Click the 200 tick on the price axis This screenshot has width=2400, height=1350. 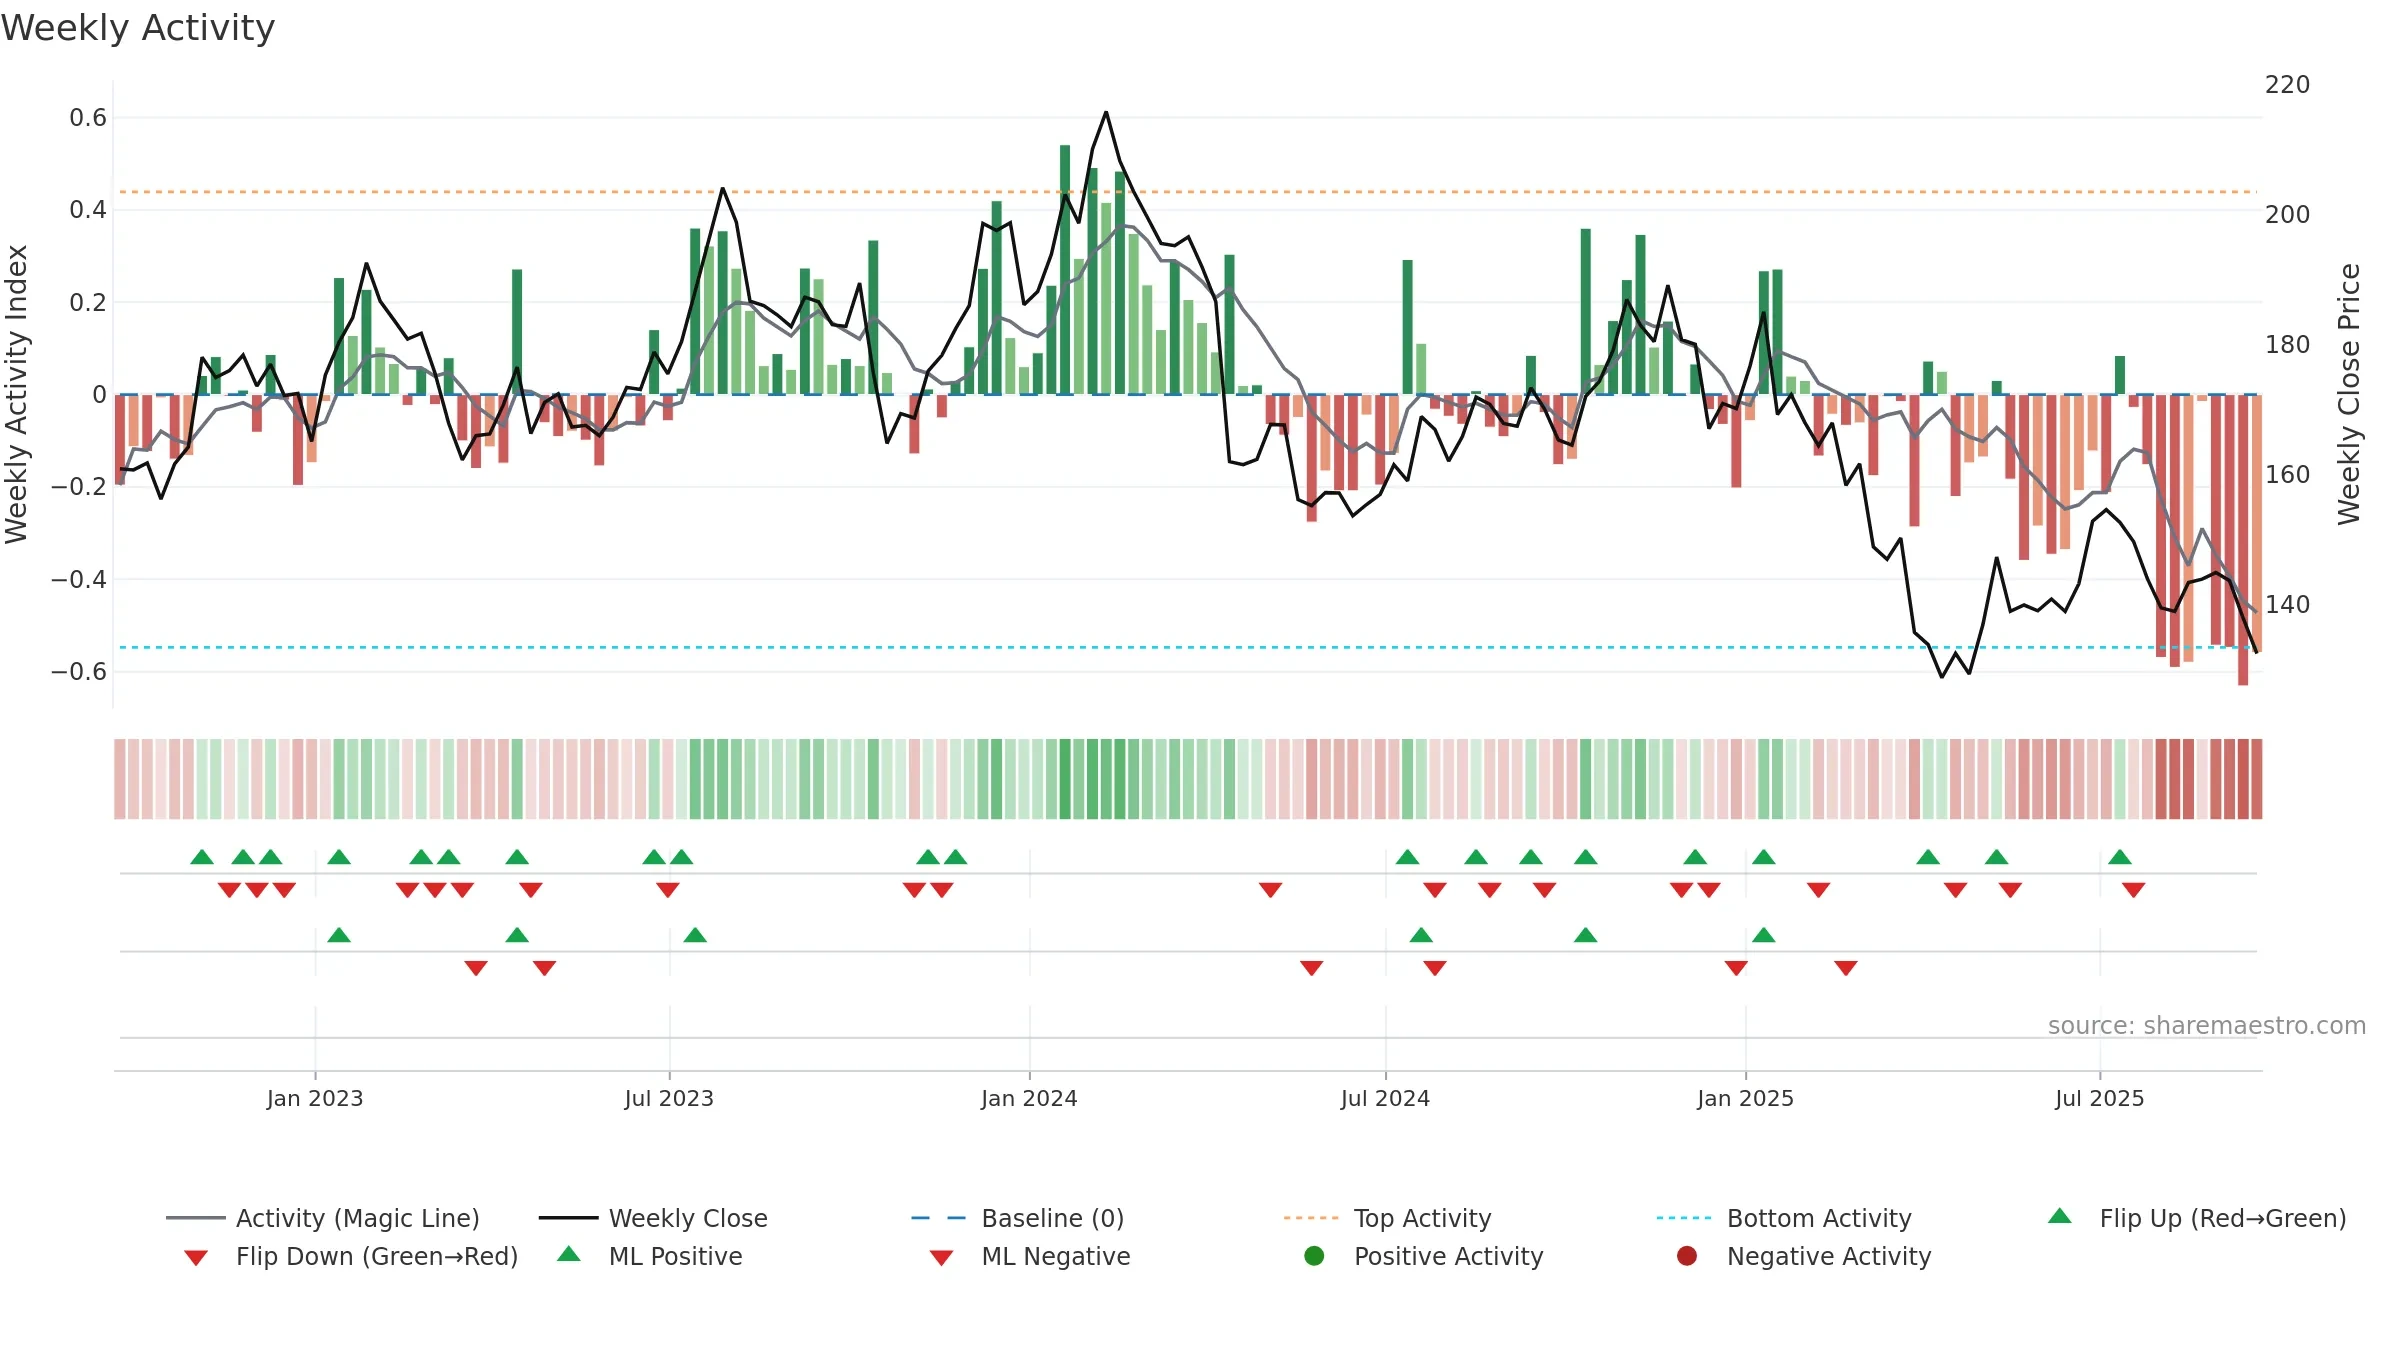tap(2288, 214)
